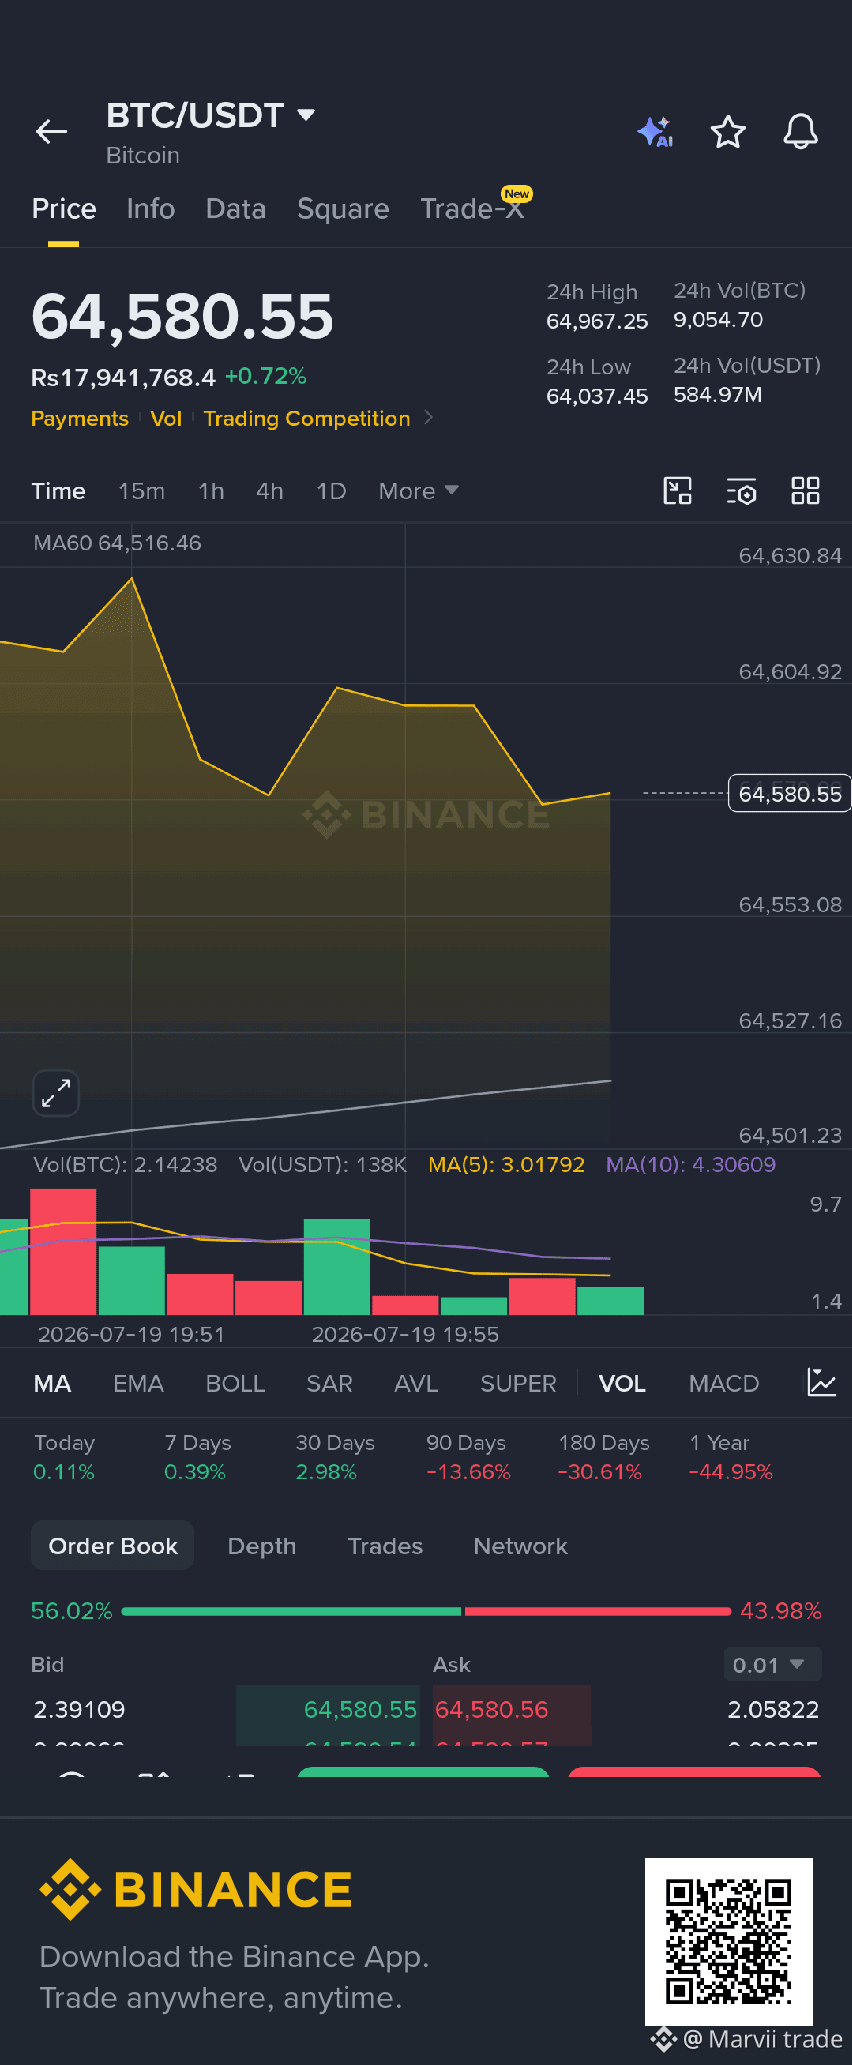852x2065 pixels.
Task: Open chart drawing tools icon
Action: [678, 491]
